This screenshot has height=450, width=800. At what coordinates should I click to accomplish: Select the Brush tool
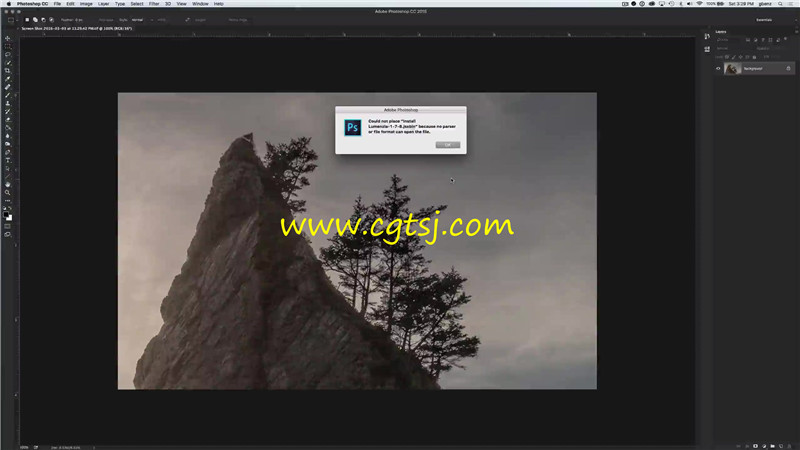(x=8, y=94)
